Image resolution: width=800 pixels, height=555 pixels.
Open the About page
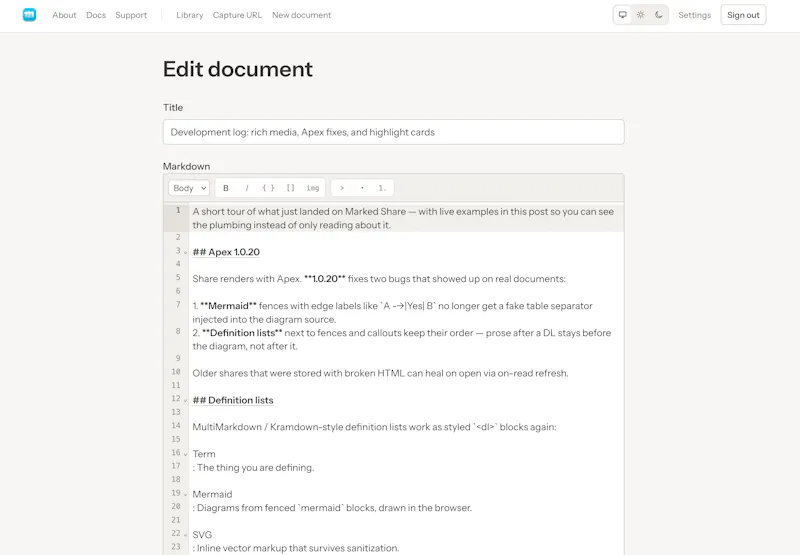[64, 15]
